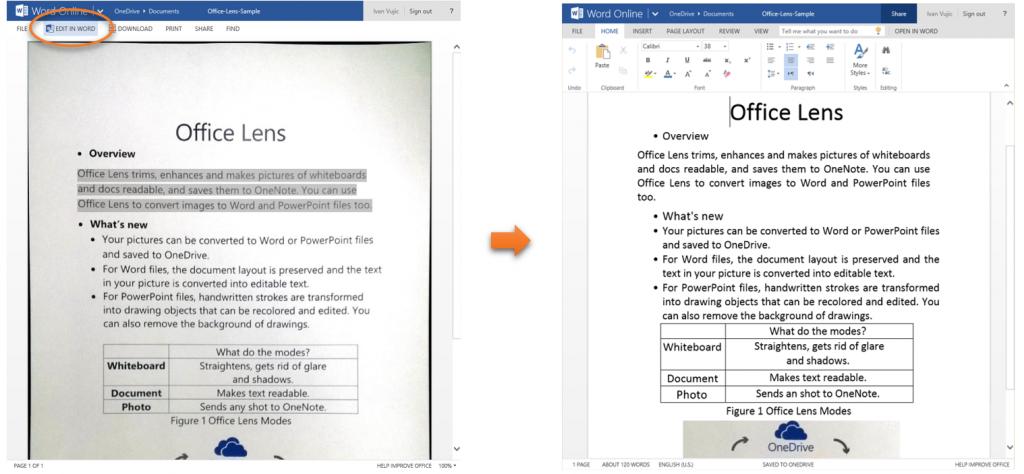This screenshot has width=1024, height=474.
Task: Toggle Center paragraph alignment
Action: (791, 60)
